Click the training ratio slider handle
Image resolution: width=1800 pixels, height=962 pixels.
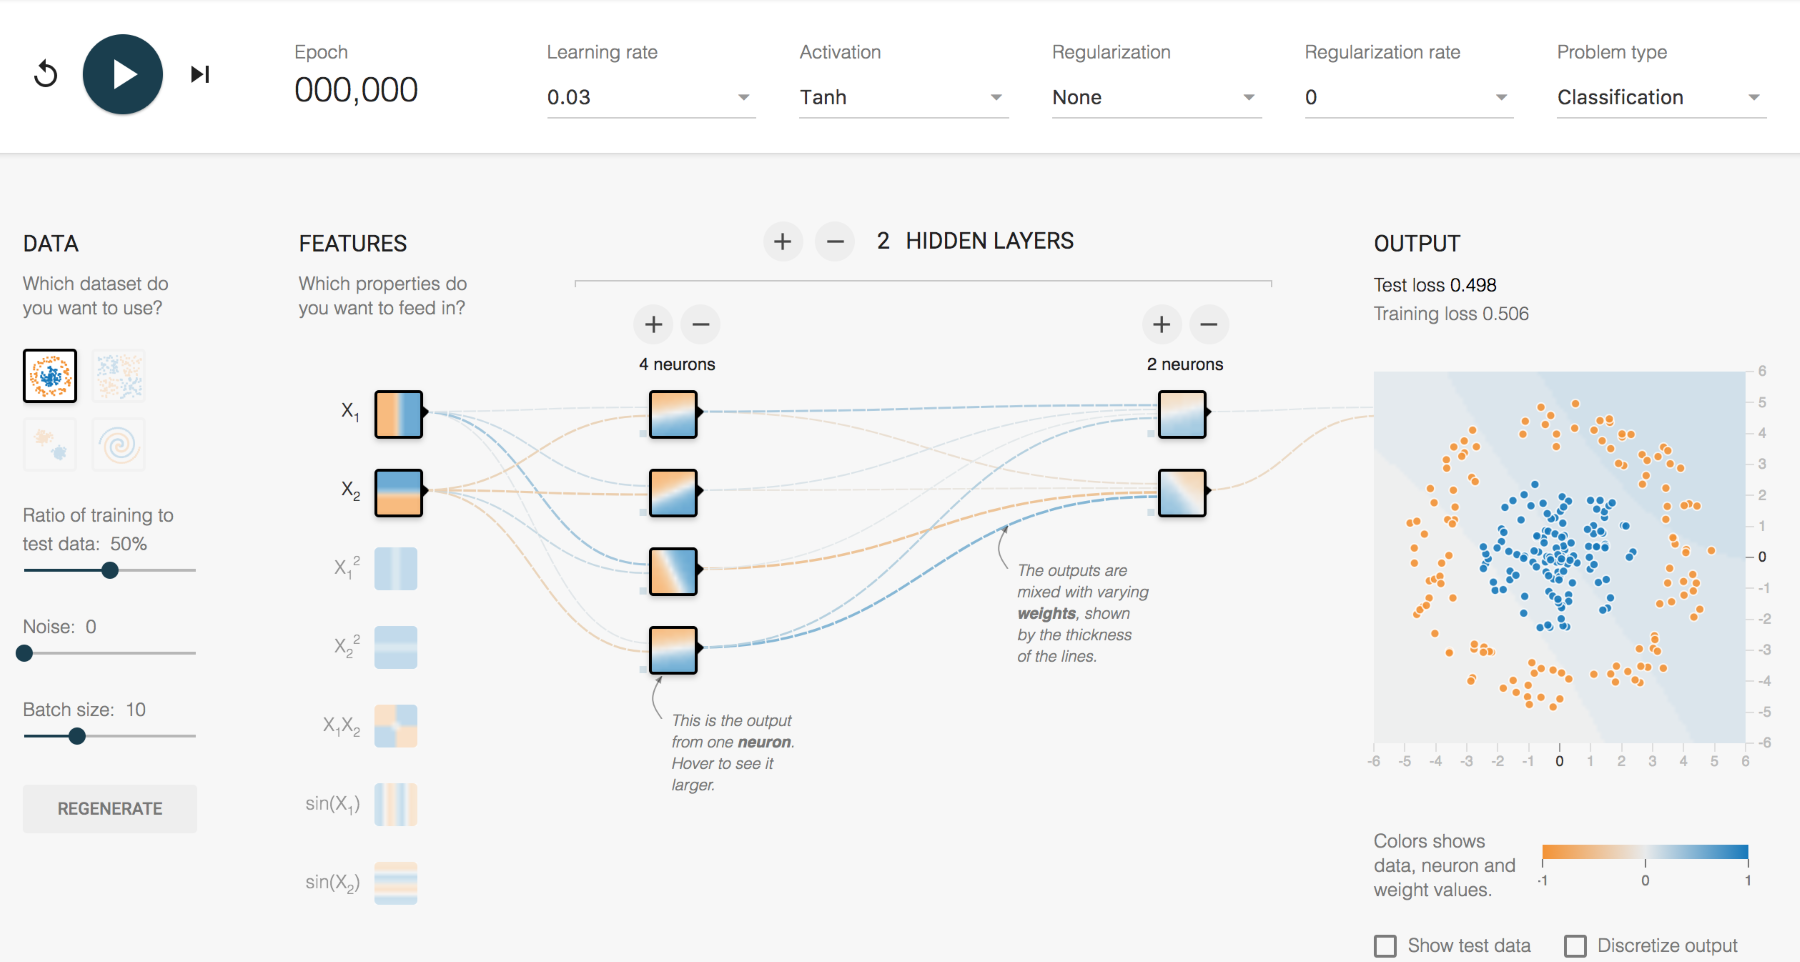[x=110, y=570]
